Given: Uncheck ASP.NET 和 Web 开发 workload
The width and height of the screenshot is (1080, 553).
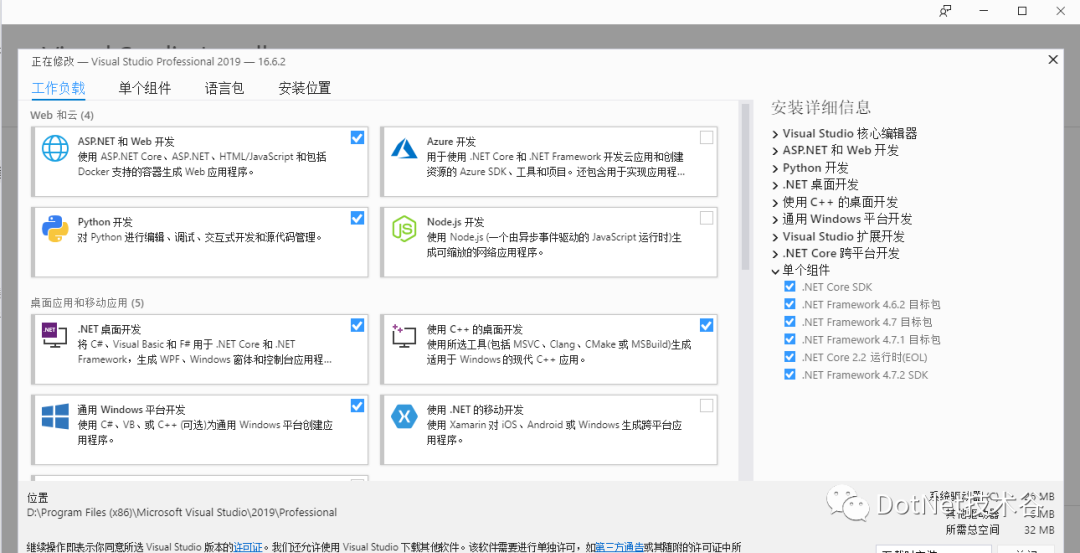Looking at the screenshot, I should tap(357, 138).
